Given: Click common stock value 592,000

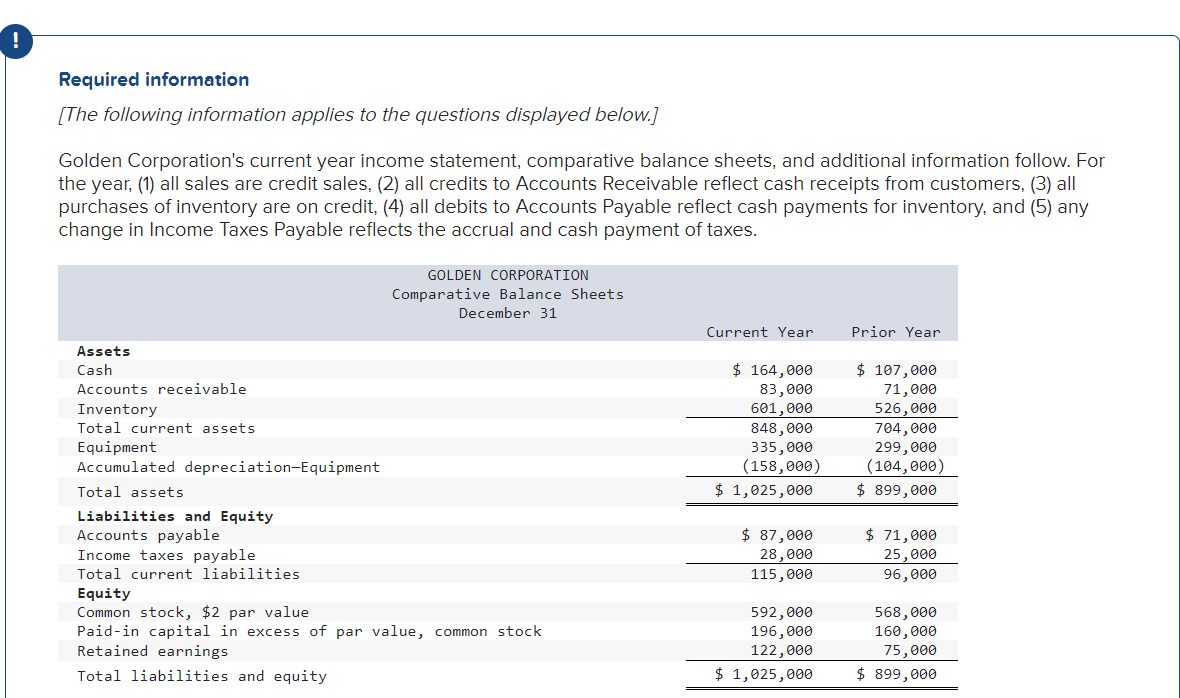Looking at the screenshot, I should pyautogui.click(x=781, y=612).
